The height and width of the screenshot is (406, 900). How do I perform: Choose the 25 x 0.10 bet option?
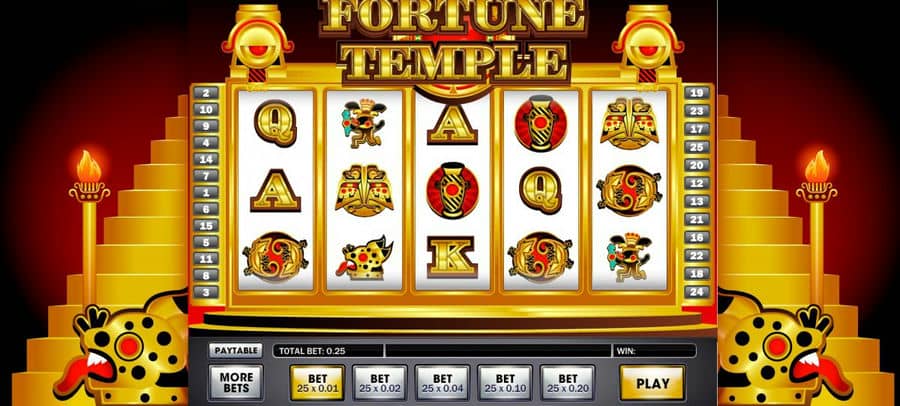coord(505,383)
